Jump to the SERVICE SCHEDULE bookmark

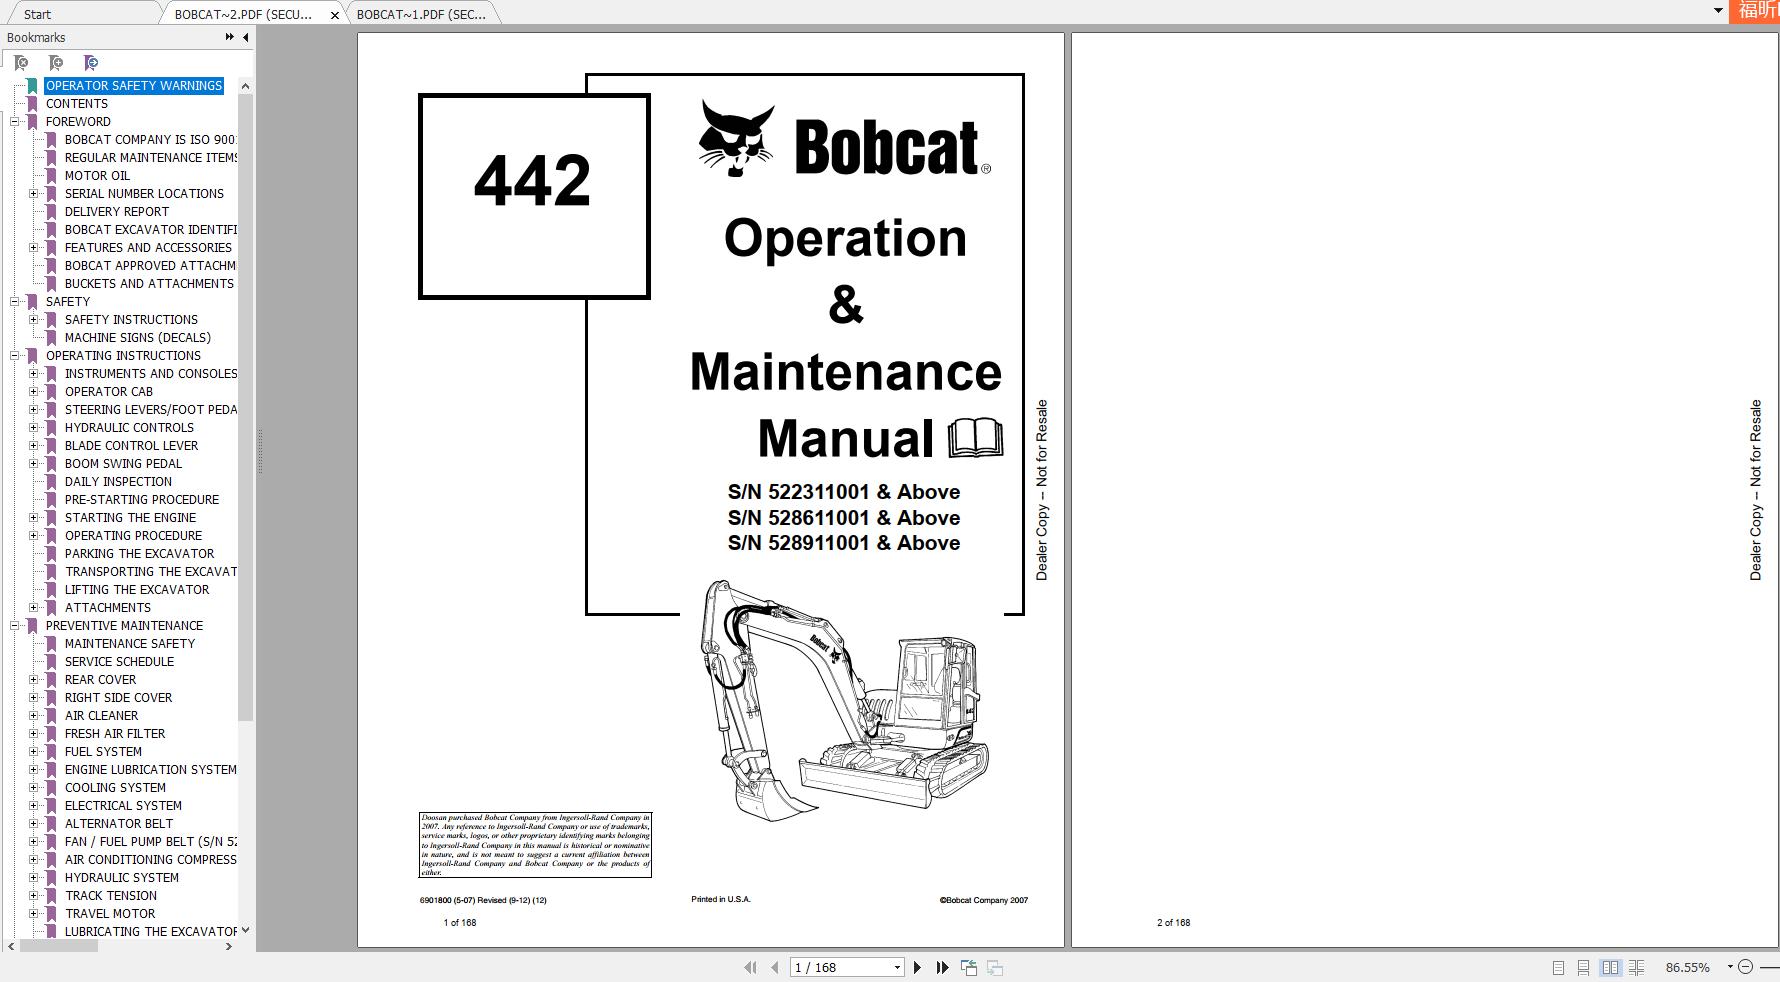click(x=119, y=661)
